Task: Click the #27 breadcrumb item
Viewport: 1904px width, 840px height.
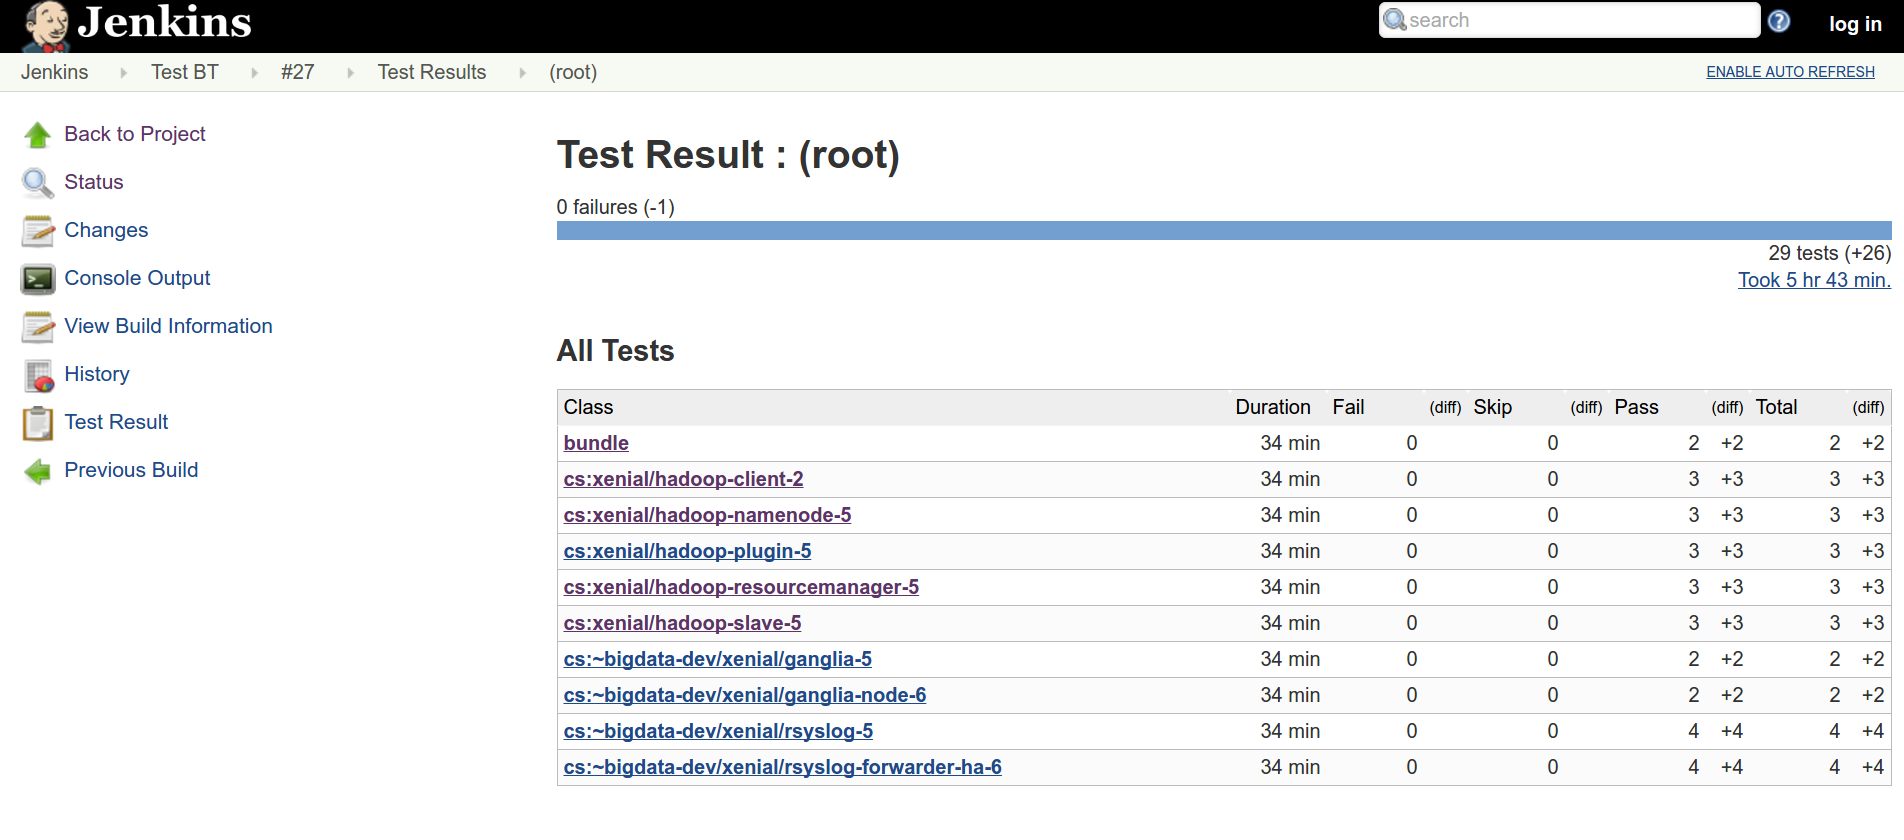Action: click(298, 72)
